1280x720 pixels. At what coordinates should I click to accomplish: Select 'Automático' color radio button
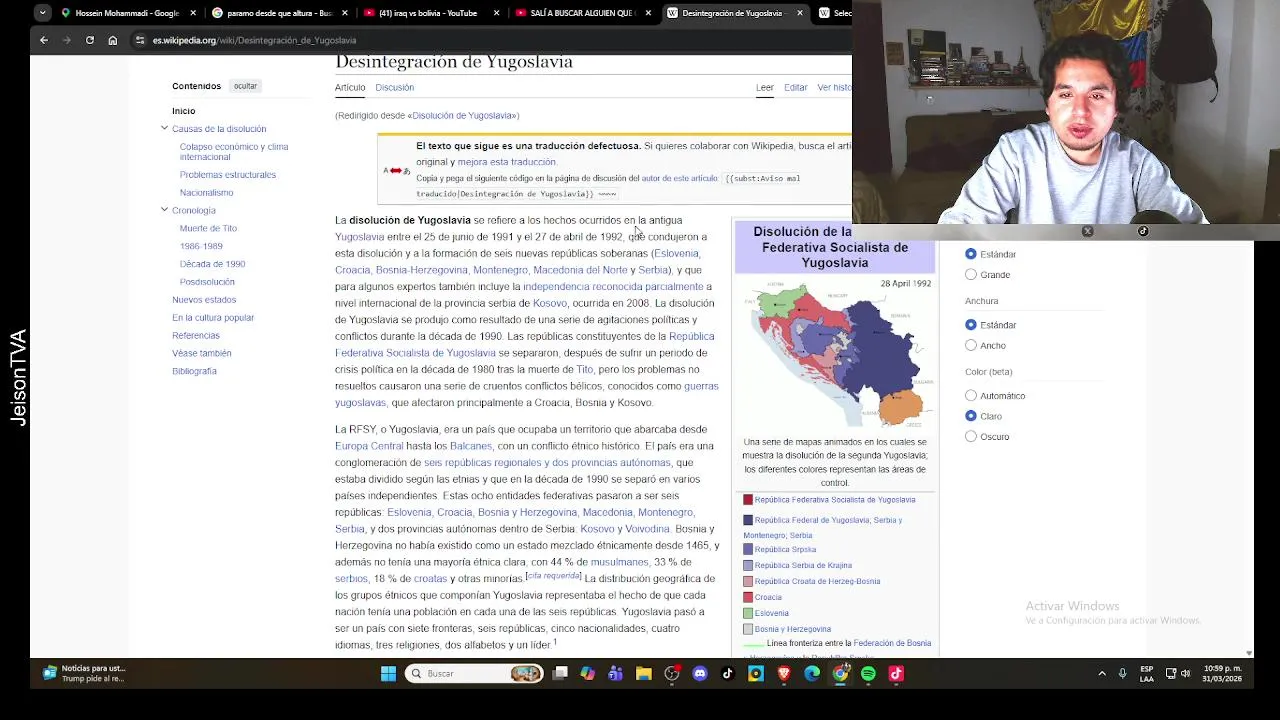pos(971,396)
